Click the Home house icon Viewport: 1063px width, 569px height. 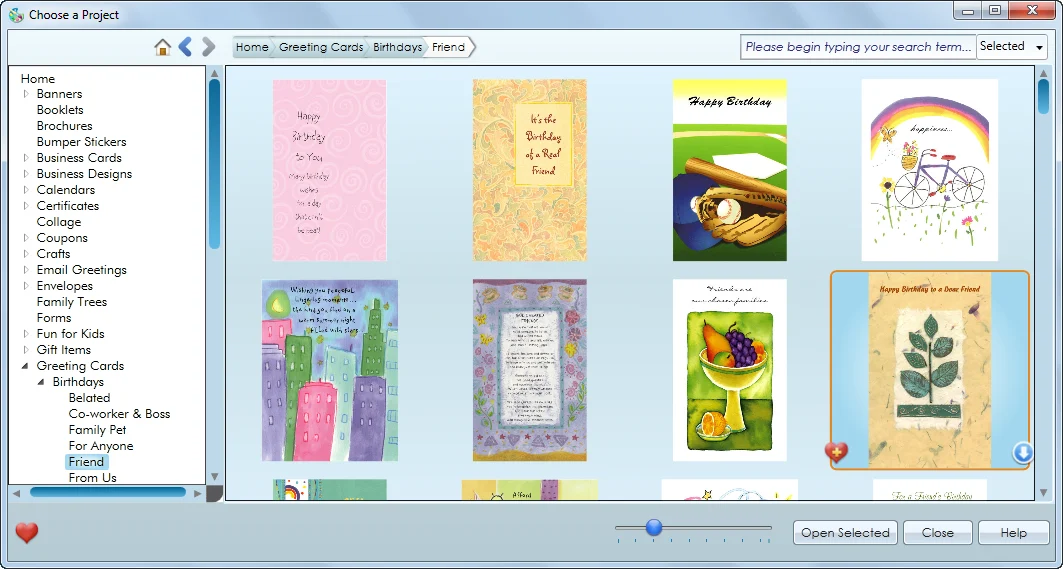[x=162, y=47]
